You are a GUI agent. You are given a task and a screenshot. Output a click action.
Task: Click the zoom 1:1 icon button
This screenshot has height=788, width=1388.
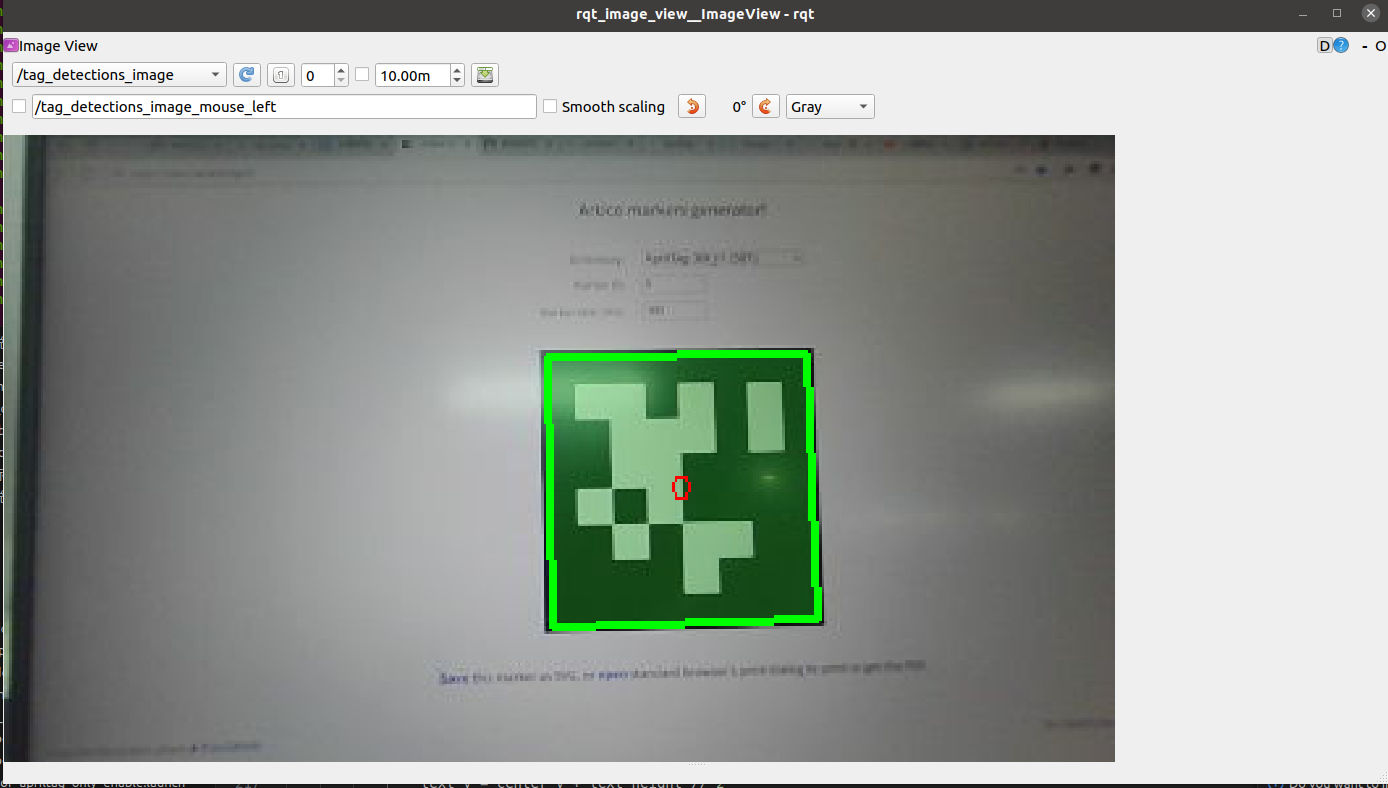click(281, 75)
